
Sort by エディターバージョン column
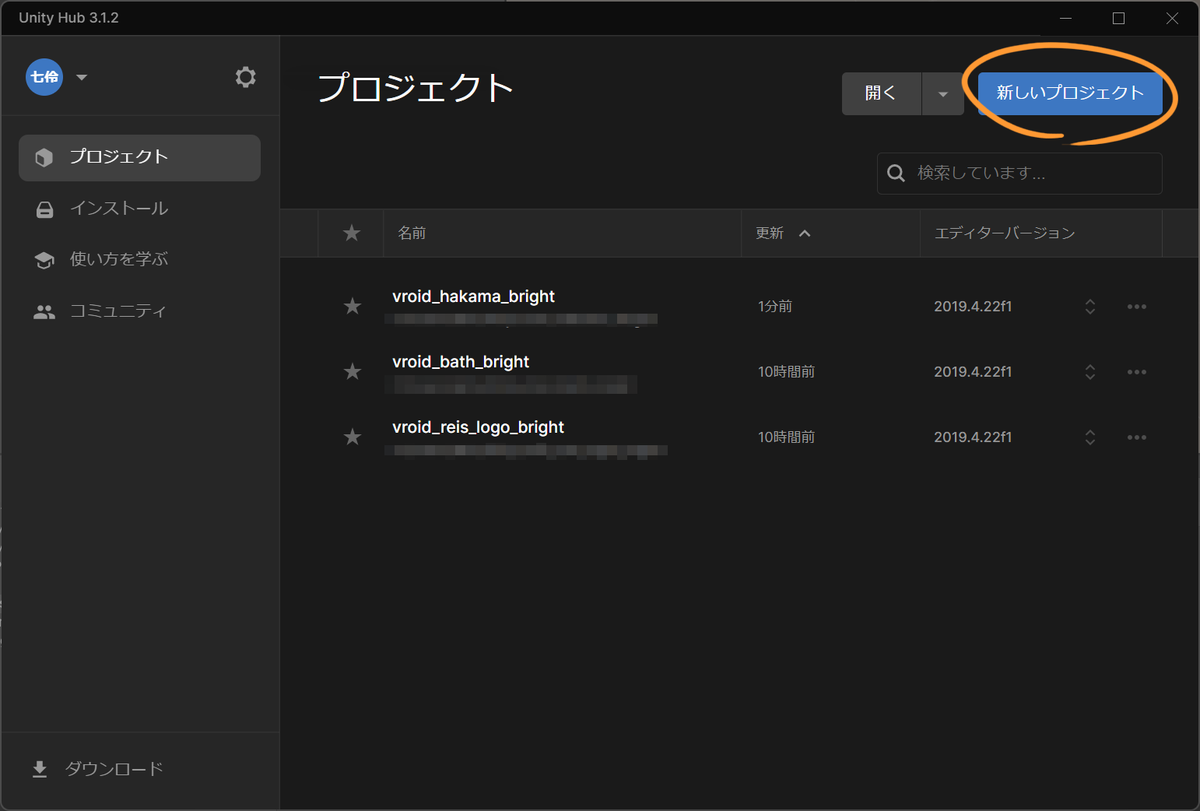click(1004, 233)
